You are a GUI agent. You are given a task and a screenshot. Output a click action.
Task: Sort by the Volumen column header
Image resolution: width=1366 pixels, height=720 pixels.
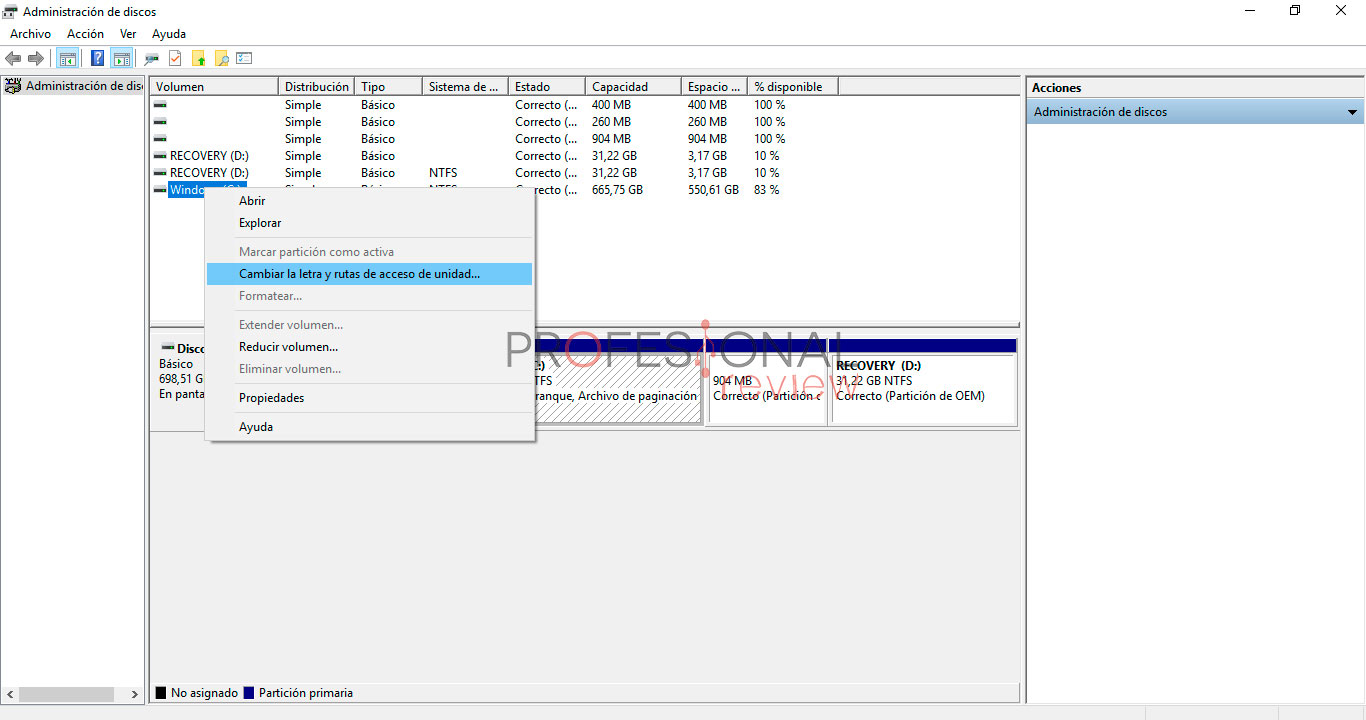point(214,87)
